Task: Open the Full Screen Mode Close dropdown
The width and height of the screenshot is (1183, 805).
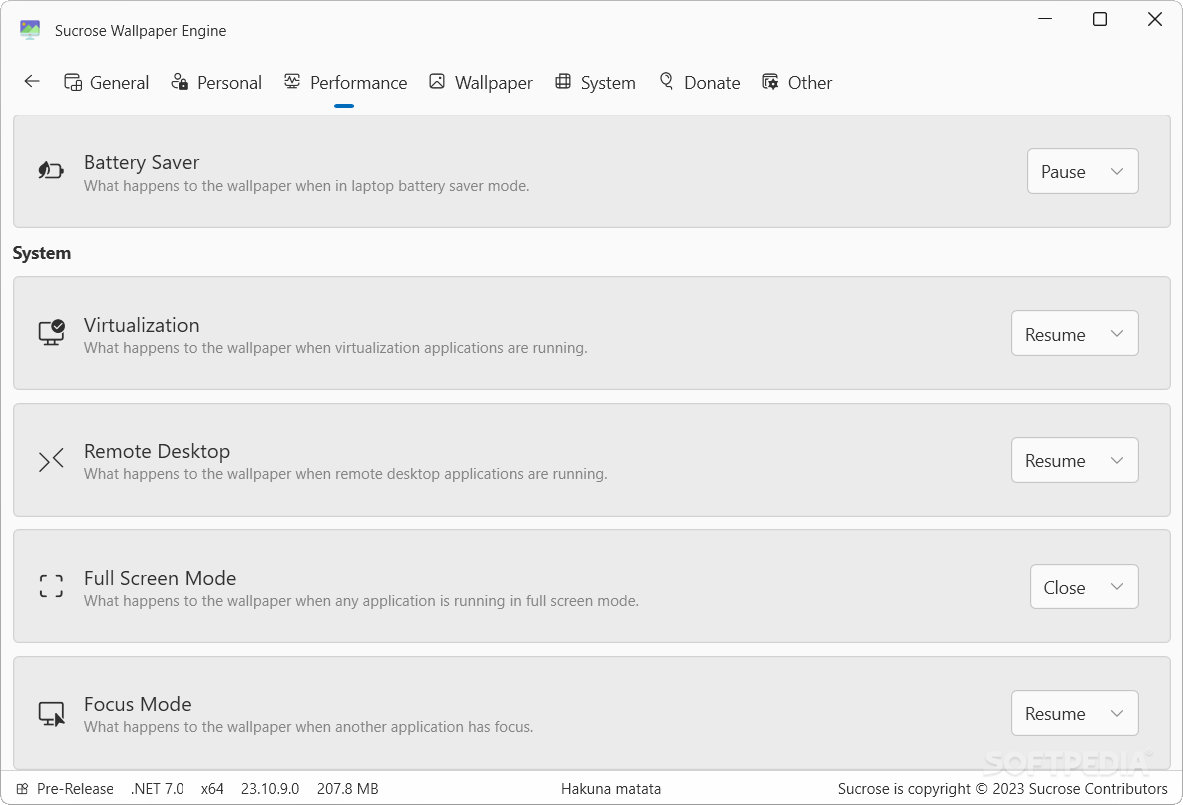Action: pos(1084,587)
